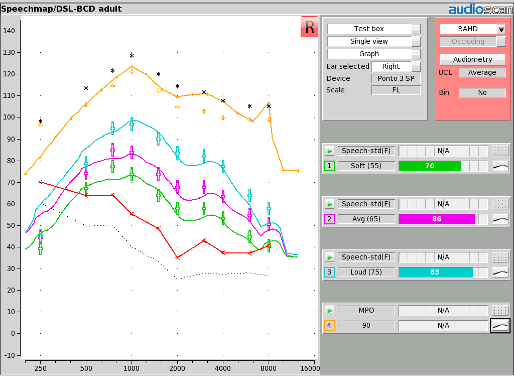Click the Audiometry button
The height and width of the screenshot is (377, 514).
click(472, 60)
